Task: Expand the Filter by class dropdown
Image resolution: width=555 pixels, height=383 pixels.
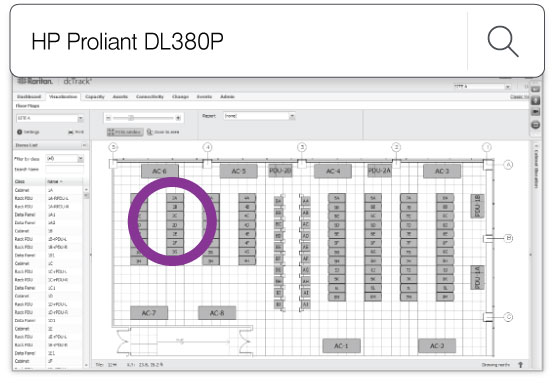Action: tap(65, 159)
